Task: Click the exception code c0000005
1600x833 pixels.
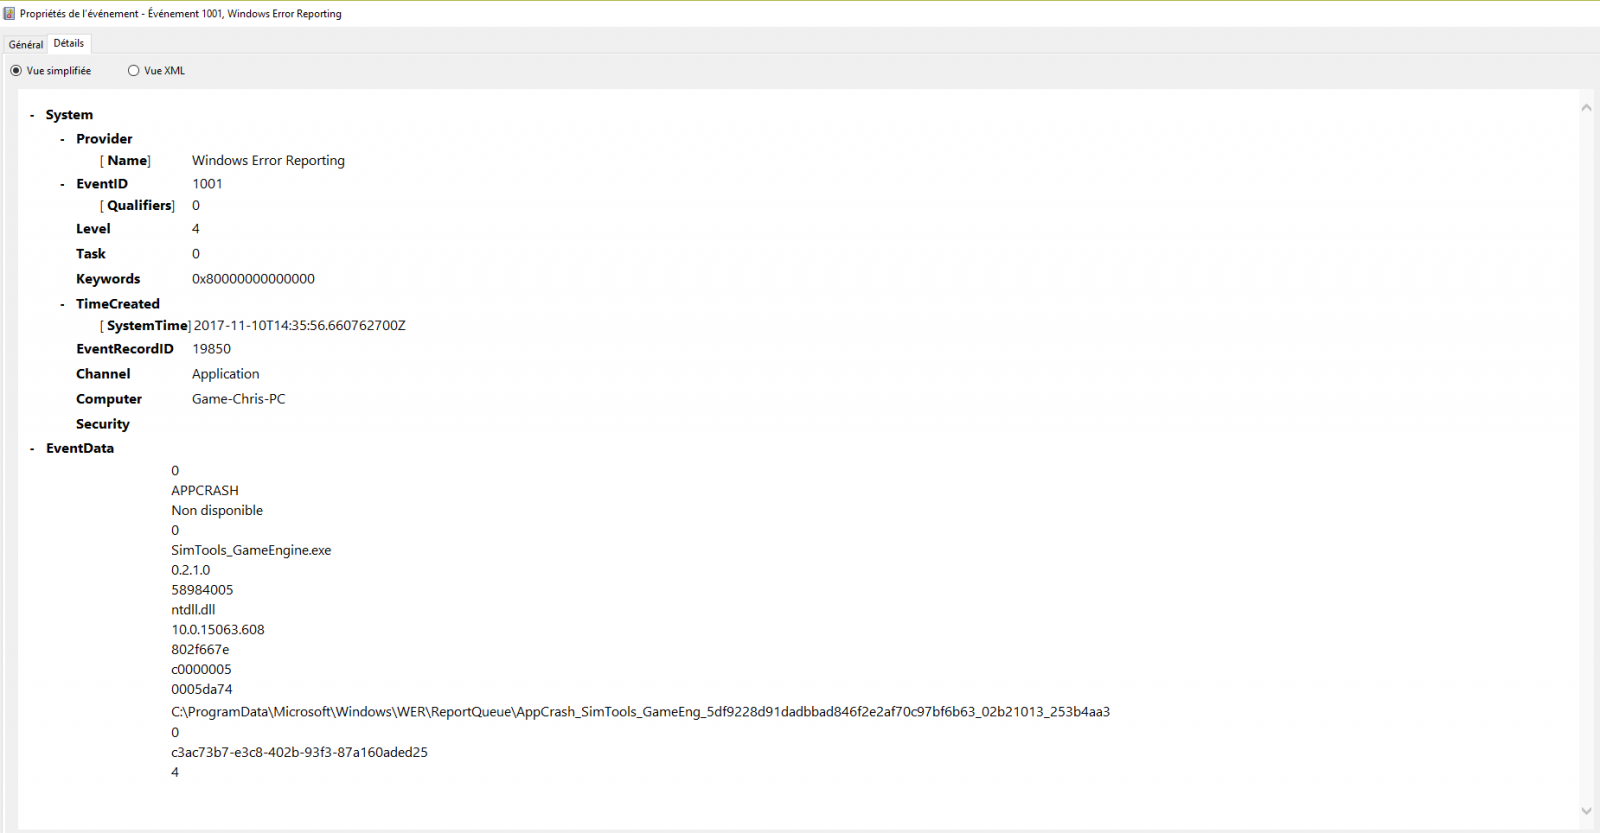Action: tap(201, 670)
